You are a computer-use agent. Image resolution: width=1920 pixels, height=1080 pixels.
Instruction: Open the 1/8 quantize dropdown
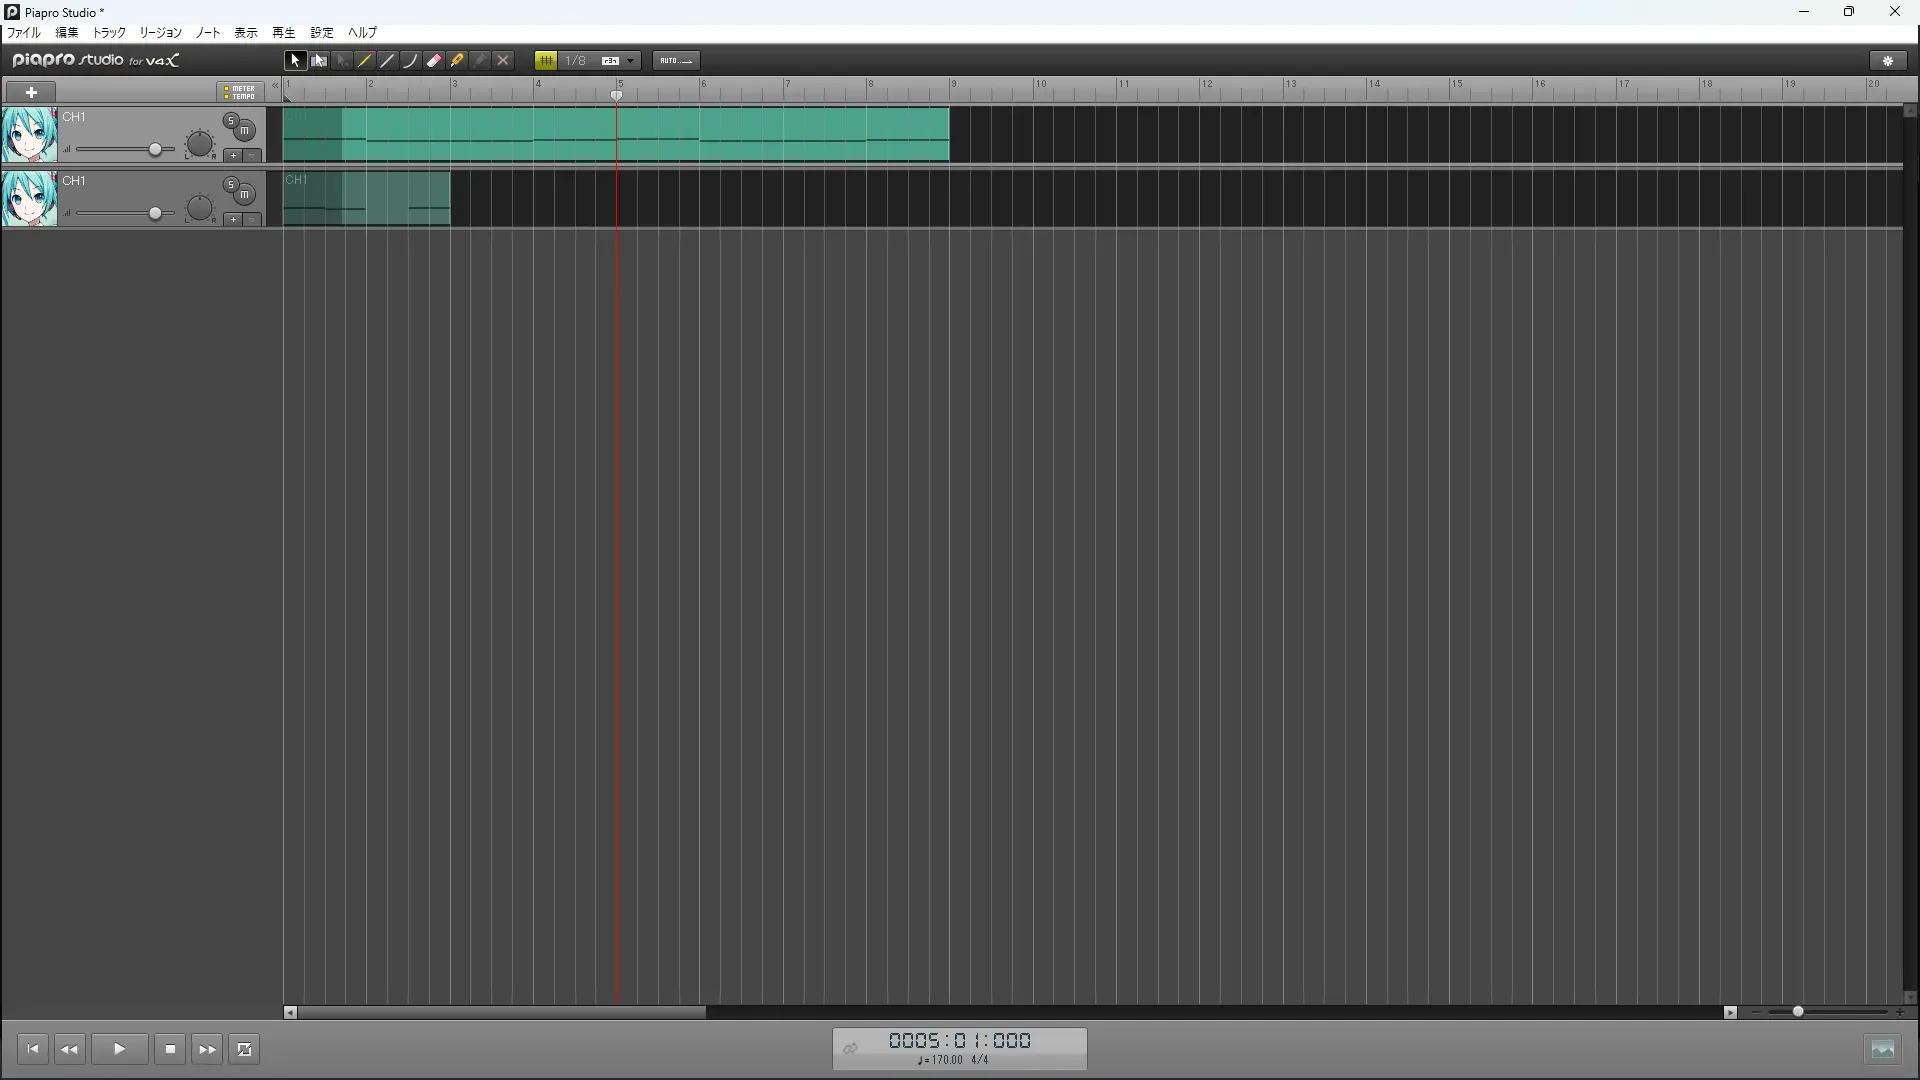[x=631, y=61]
